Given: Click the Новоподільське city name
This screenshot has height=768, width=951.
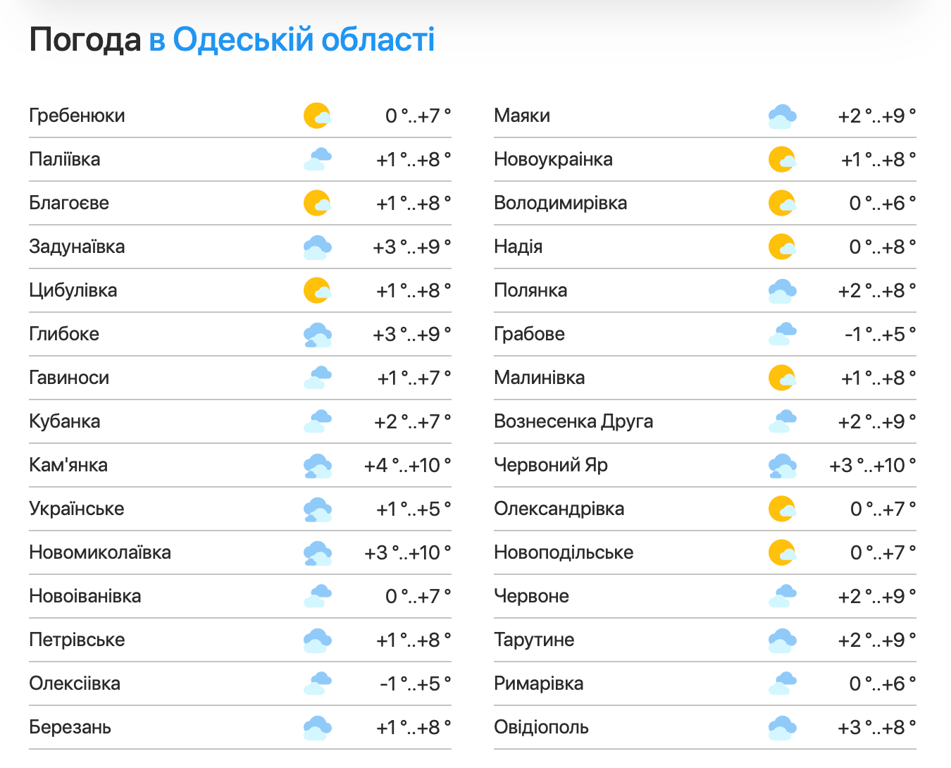Looking at the screenshot, I should point(563,553).
